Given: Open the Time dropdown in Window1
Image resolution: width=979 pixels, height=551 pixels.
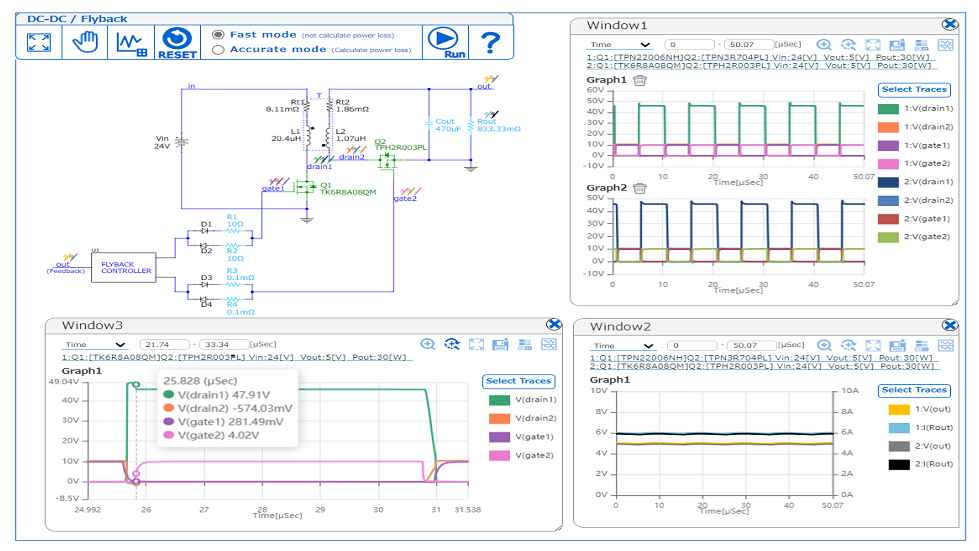Looking at the screenshot, I should pos(619,45).
